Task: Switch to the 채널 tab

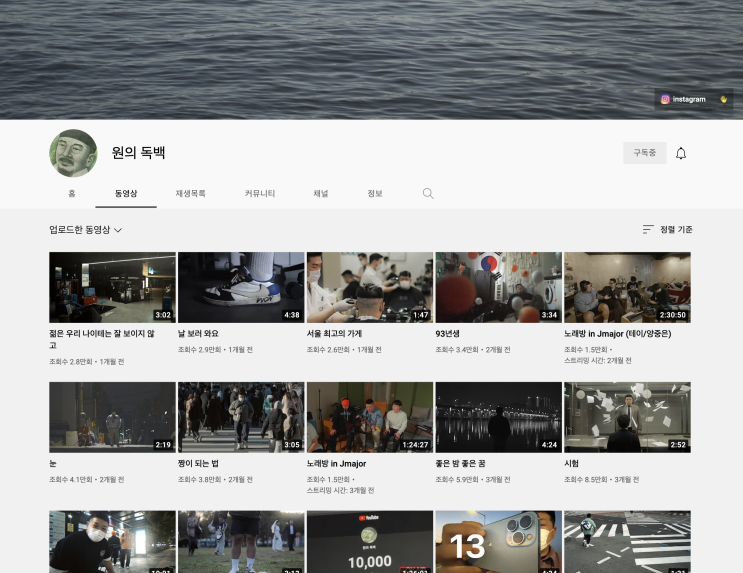Action: (321, 193)
